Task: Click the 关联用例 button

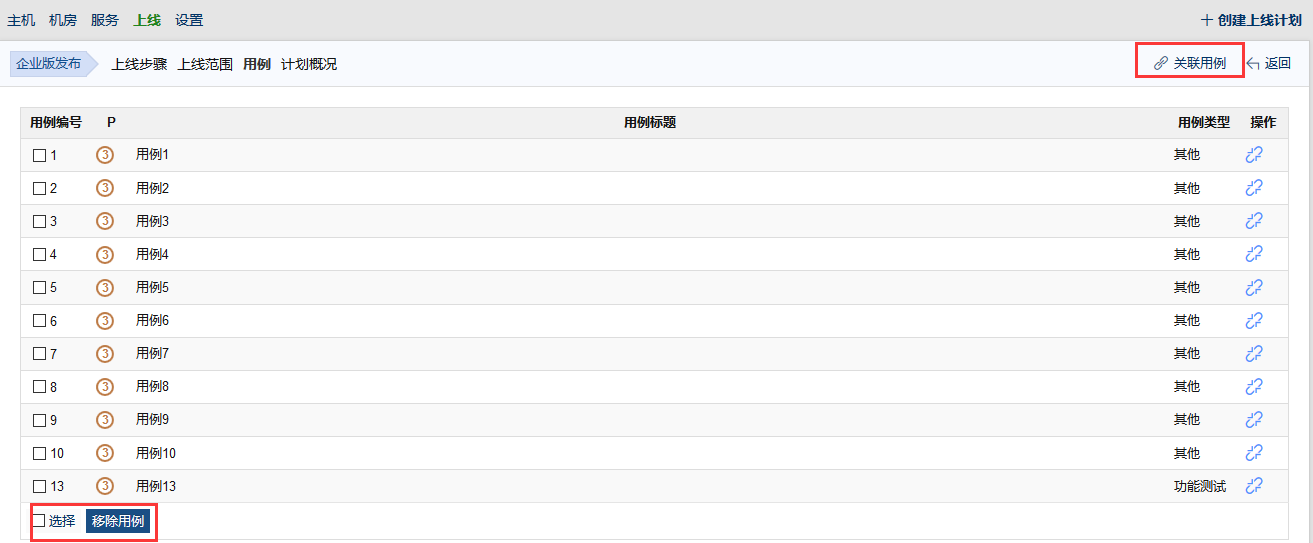Action: pos(1190,63)
